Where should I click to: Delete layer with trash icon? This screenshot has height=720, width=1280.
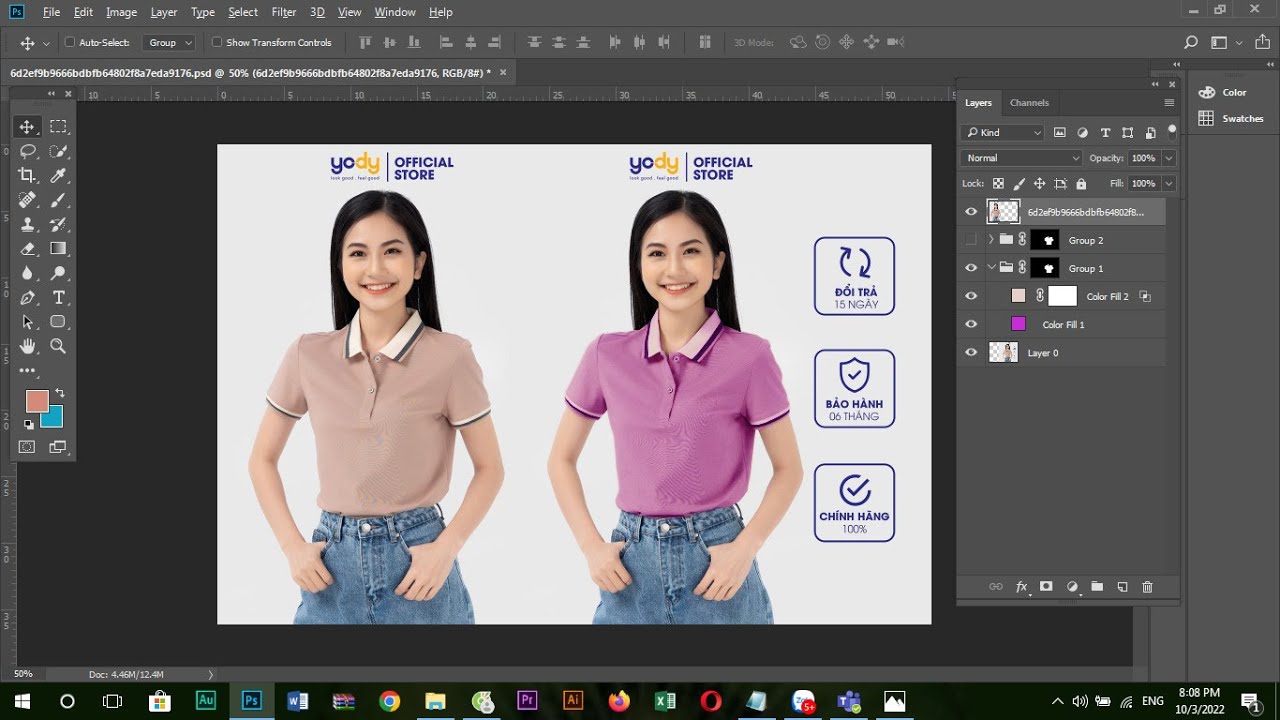(x=1147, y=587)
